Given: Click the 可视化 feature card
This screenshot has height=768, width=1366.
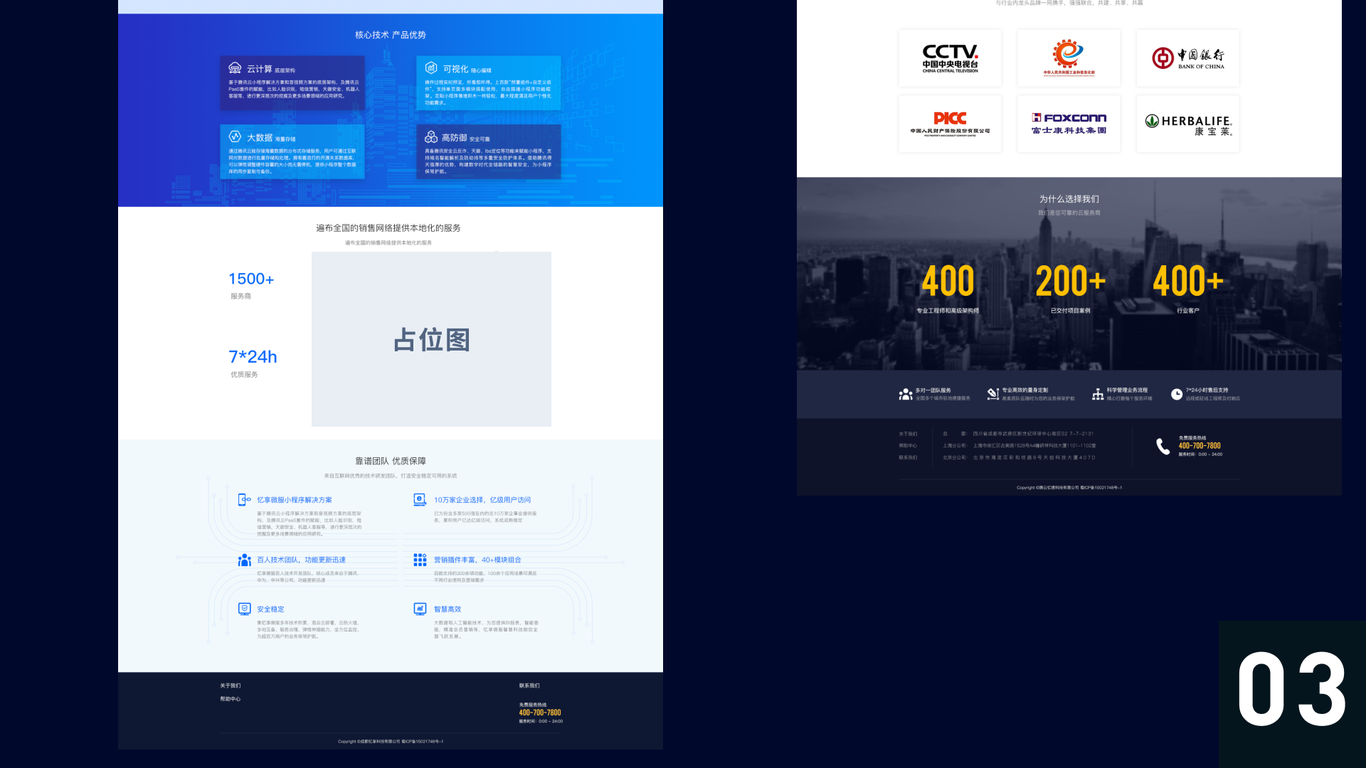Looking at the screenshot, I should pos(488,83).
